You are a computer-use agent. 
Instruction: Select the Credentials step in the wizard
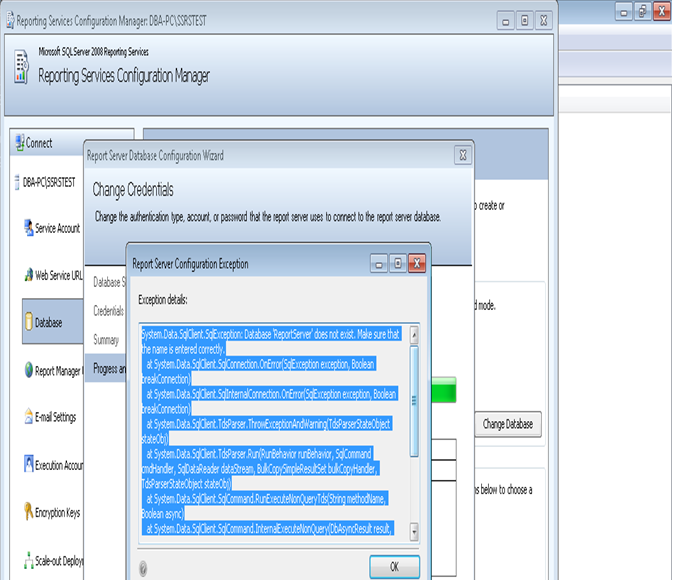(108, 310)
